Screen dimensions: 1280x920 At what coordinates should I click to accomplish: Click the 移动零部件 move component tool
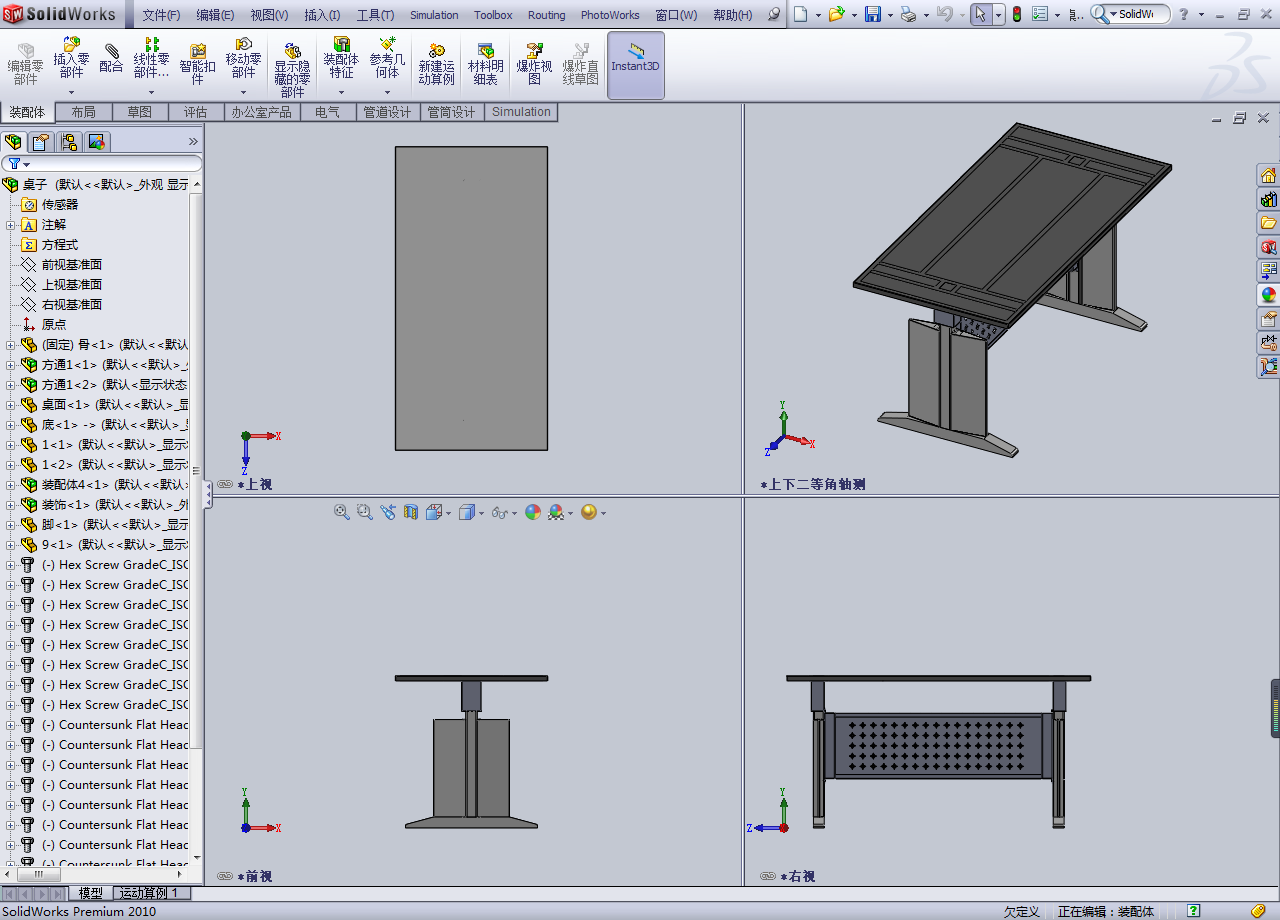(x=243, y=58)
